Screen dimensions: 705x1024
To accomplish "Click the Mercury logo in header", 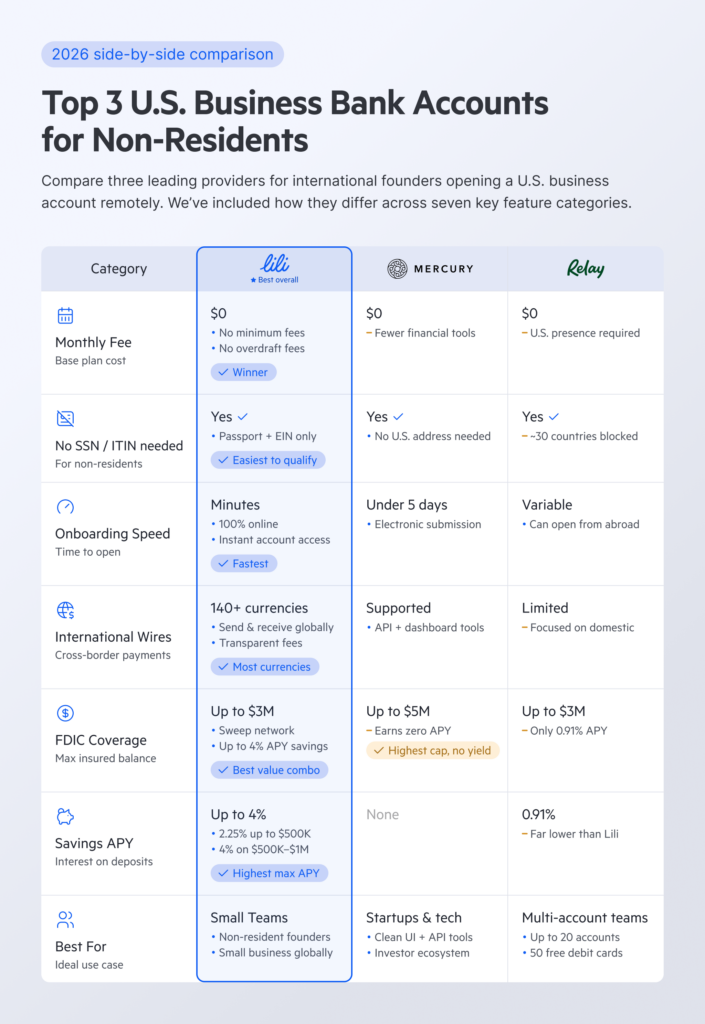I will 430,268.
